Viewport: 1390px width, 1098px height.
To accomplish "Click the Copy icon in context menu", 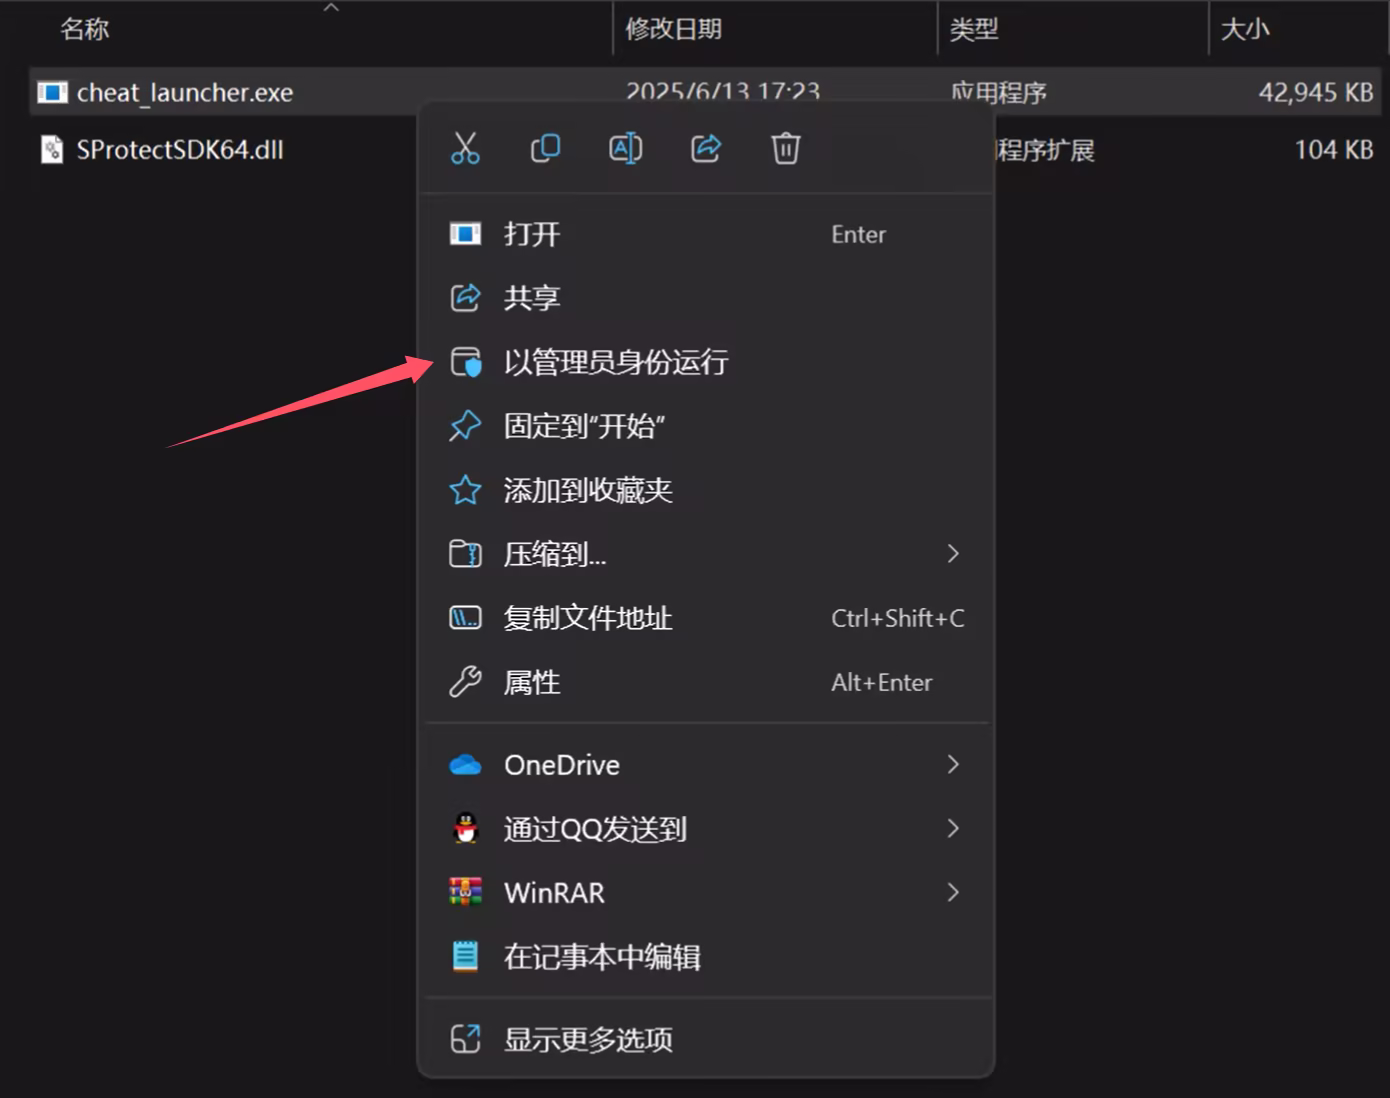I will click(545, 148).
